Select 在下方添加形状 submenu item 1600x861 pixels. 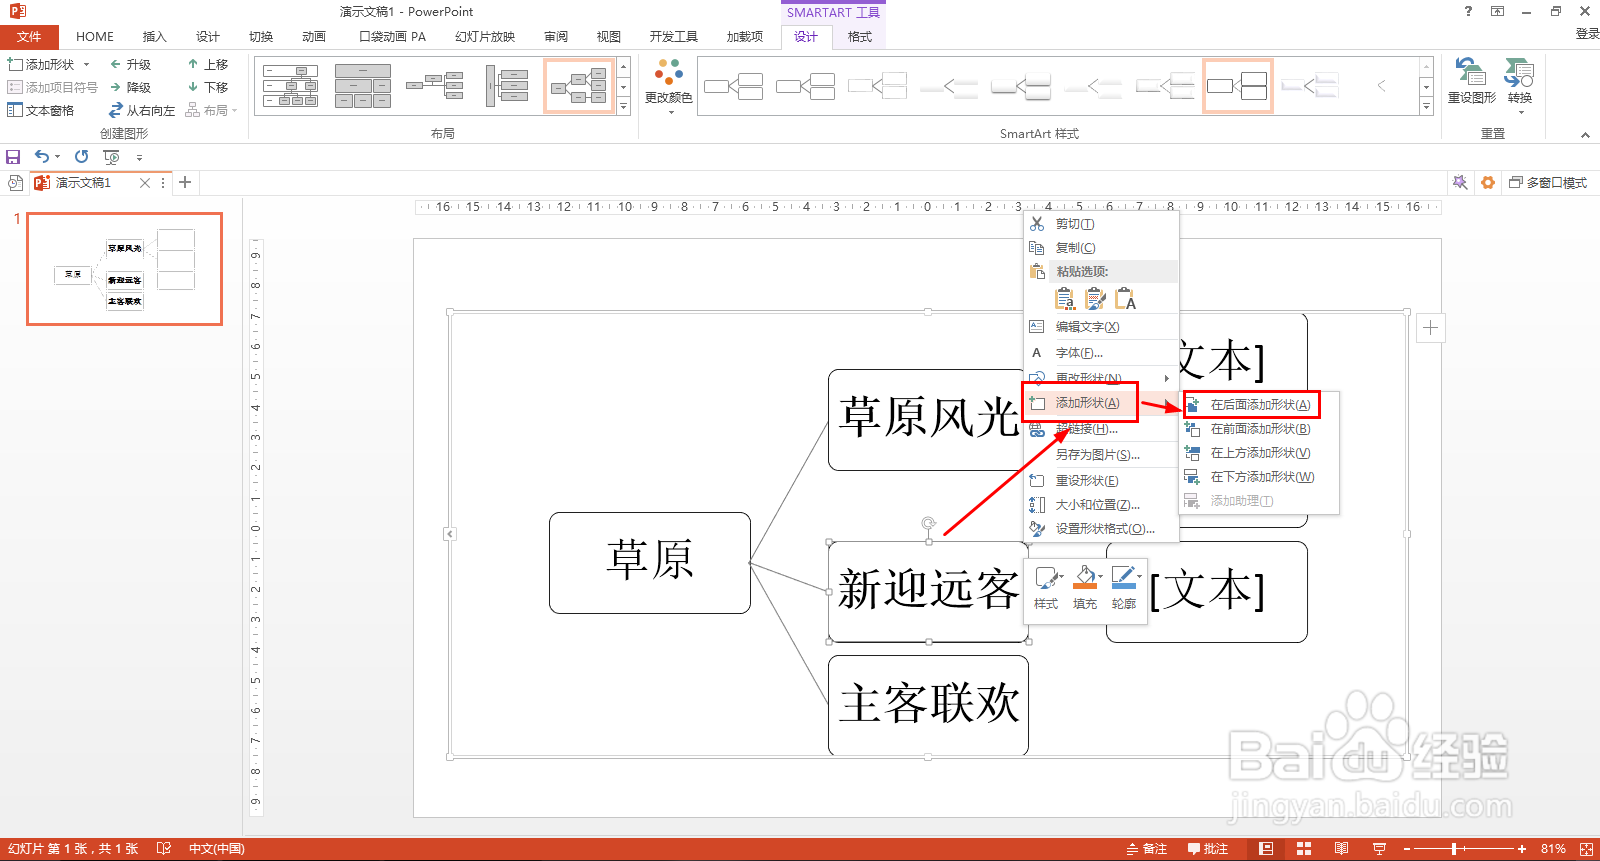[1259, 477]
